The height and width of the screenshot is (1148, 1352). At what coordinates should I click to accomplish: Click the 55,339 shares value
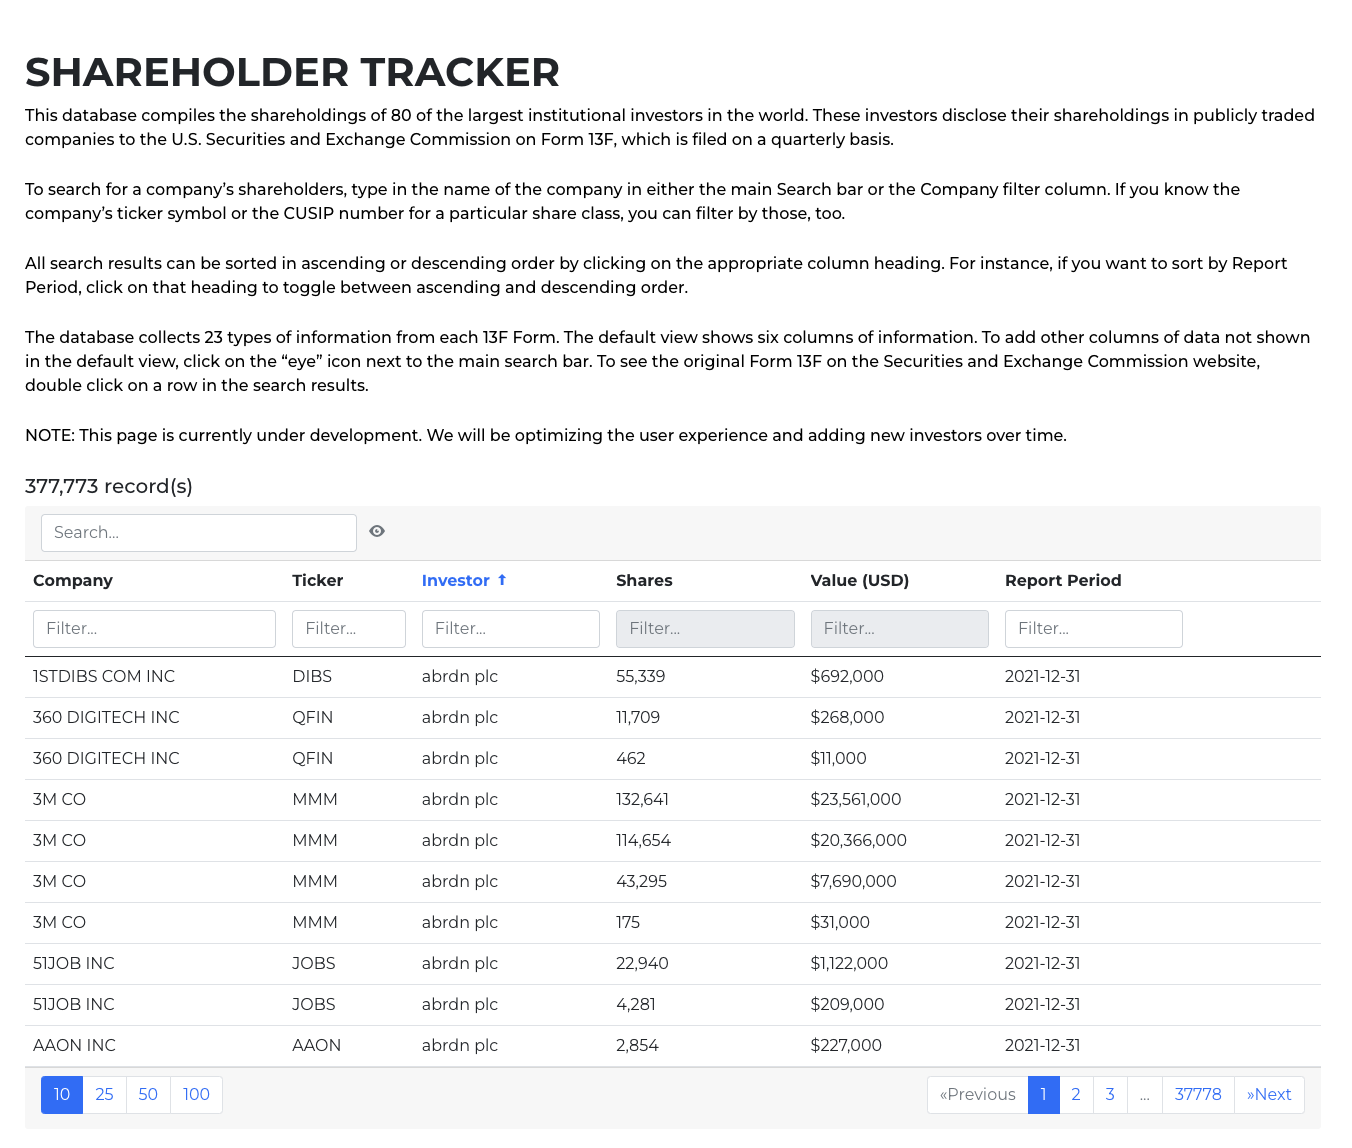click(x=641, y=676)
